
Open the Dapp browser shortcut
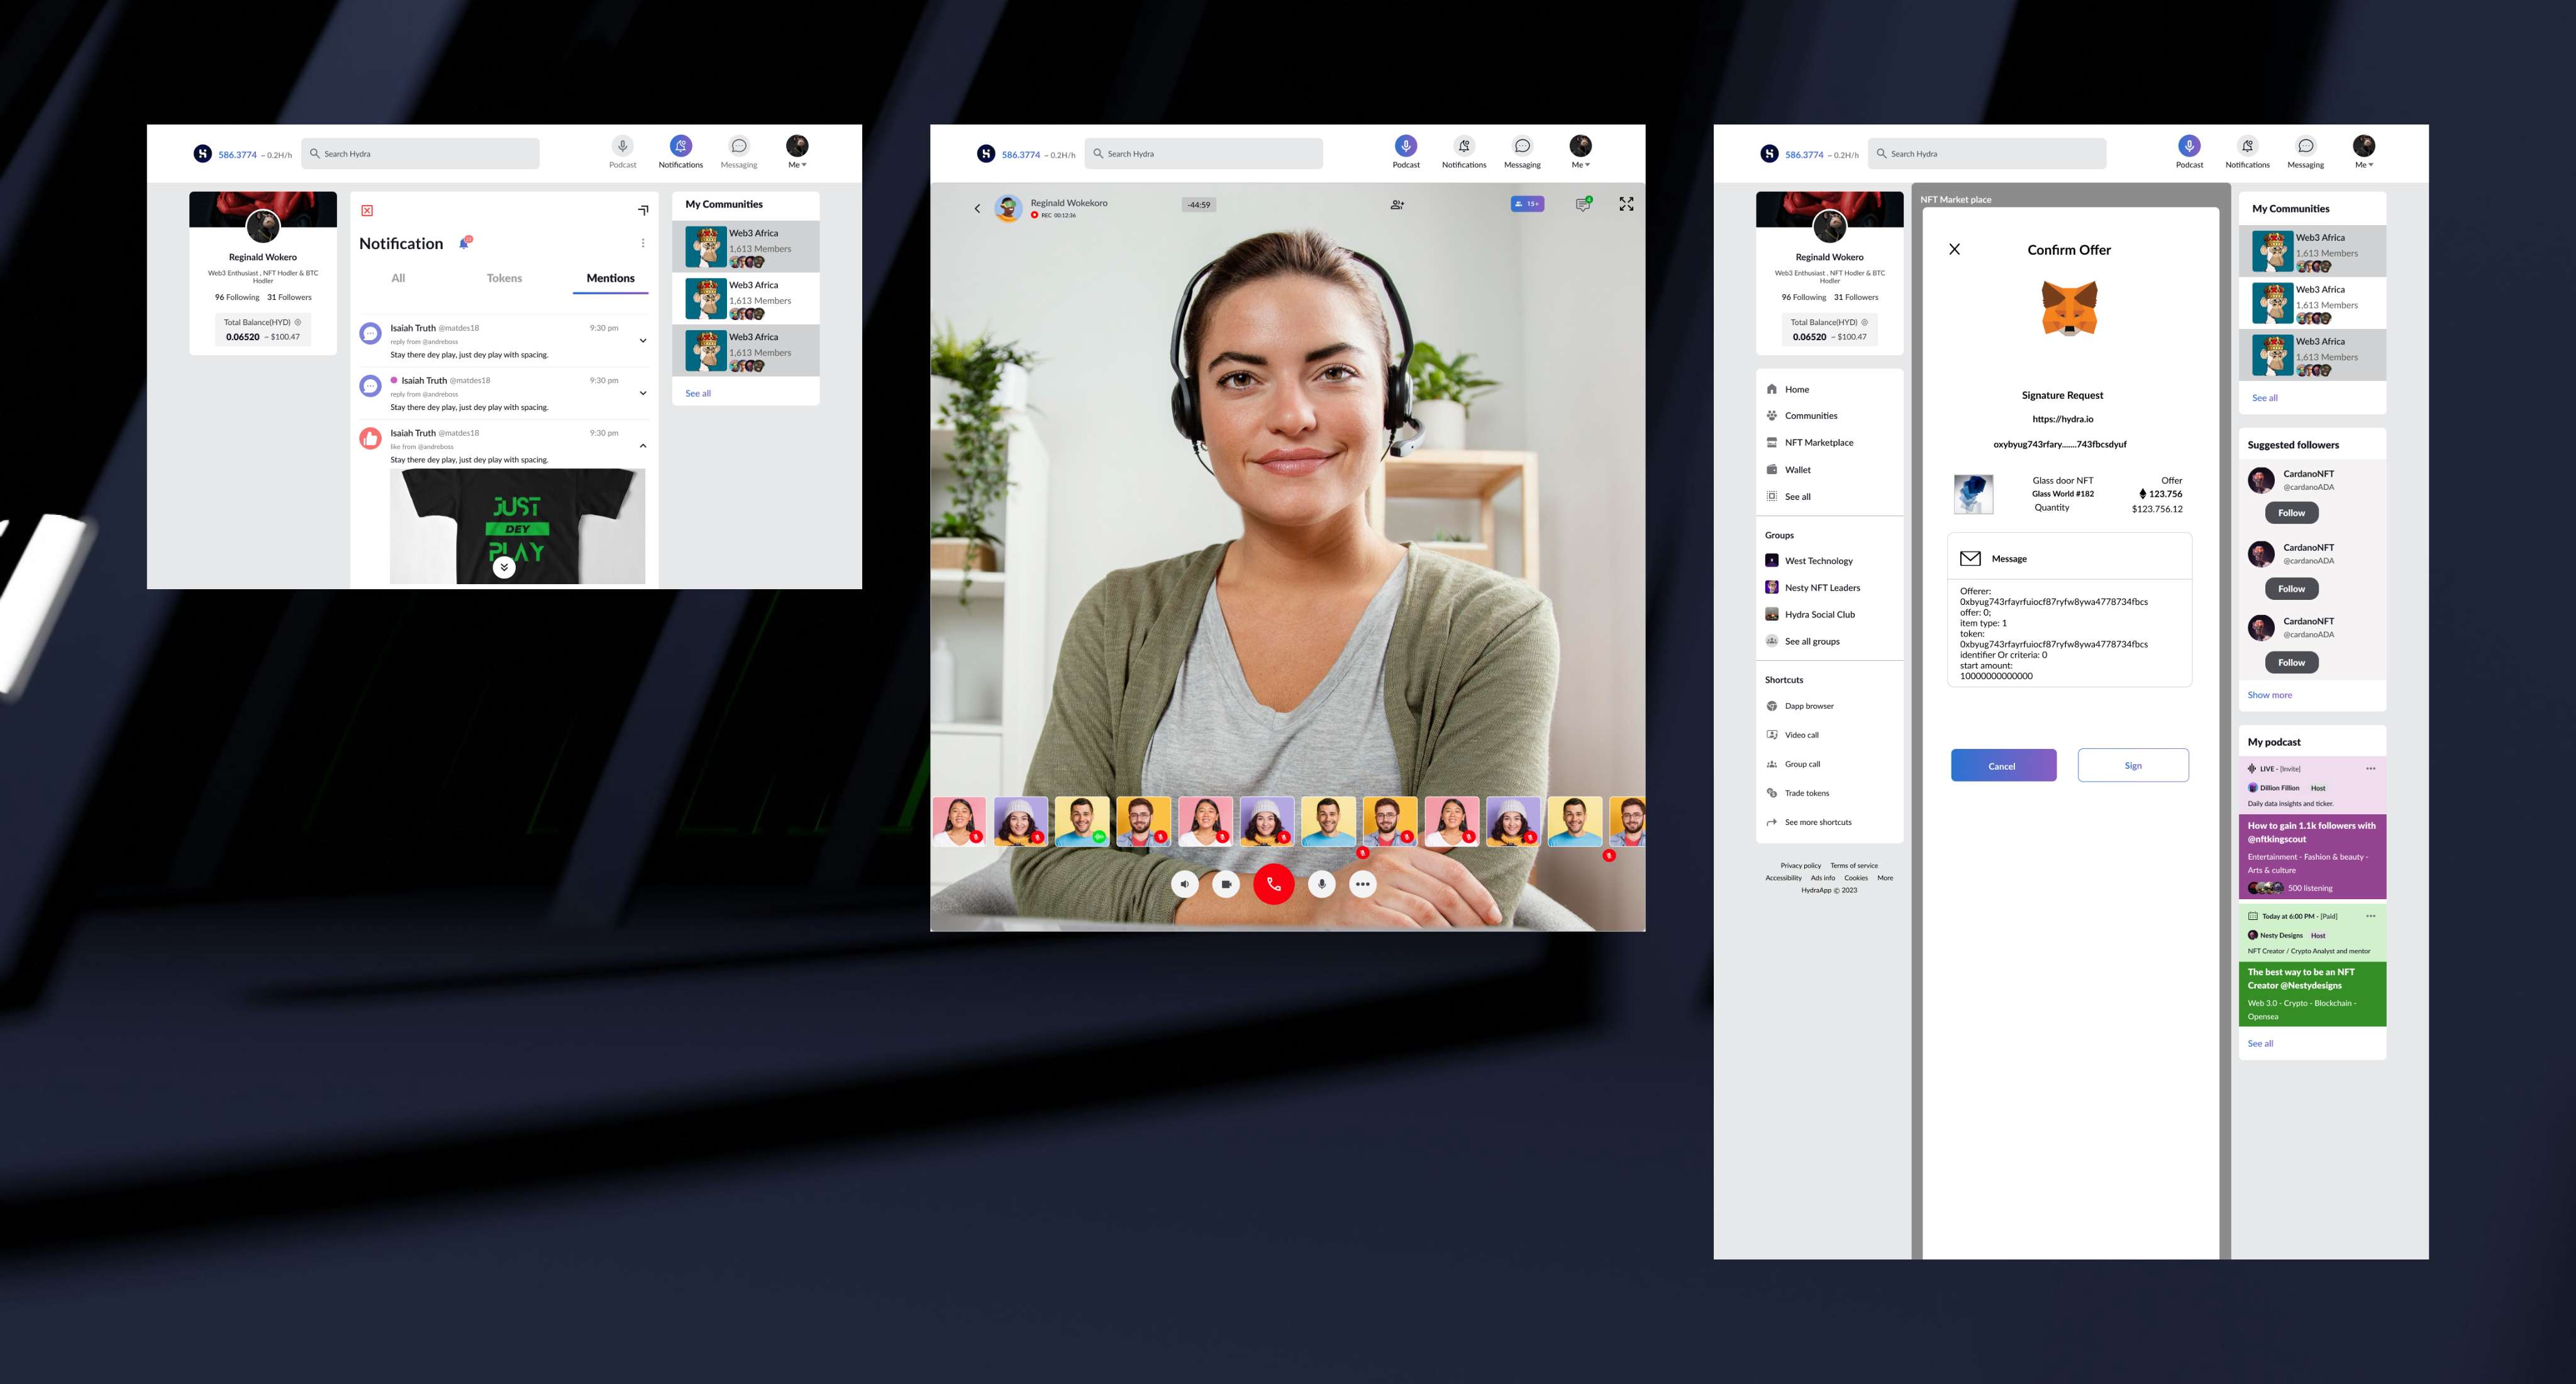click(x=1808, y=706)
